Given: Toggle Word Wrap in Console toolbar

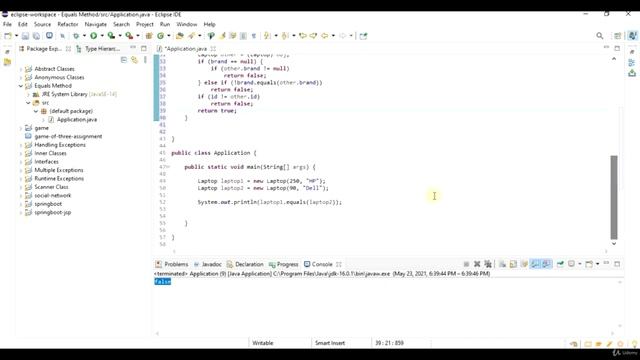Looking at the screenshot, I should coord(524,264).
